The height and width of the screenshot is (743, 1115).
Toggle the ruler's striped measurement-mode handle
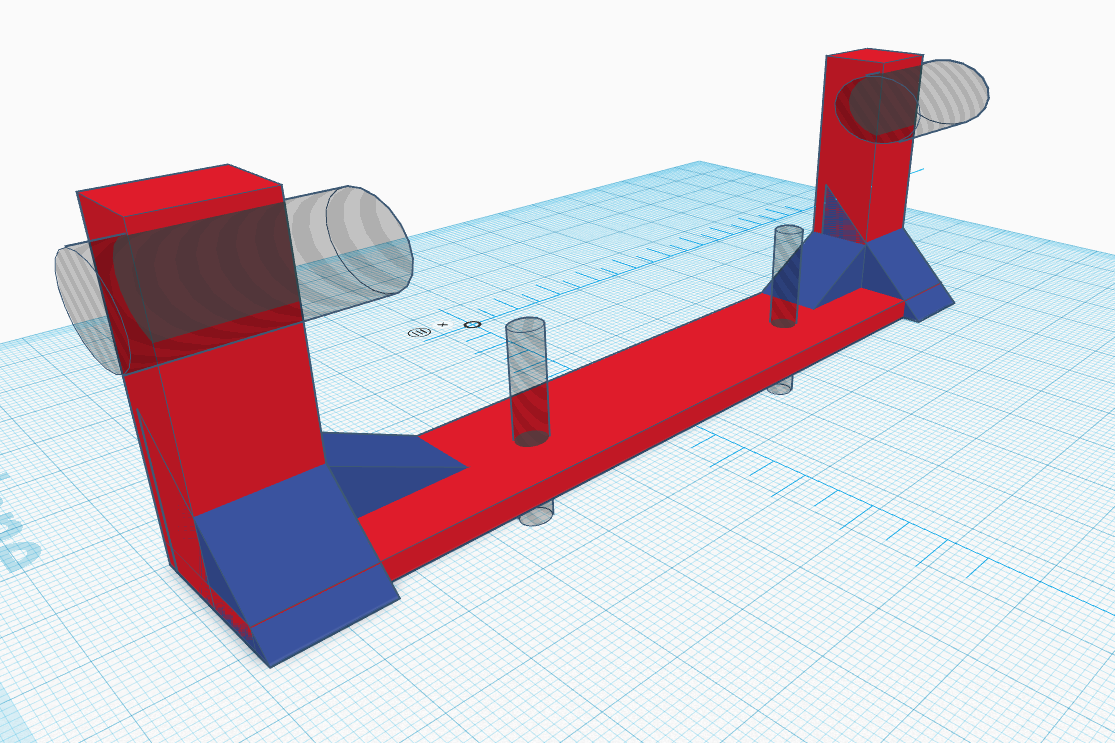pos(420,332)
